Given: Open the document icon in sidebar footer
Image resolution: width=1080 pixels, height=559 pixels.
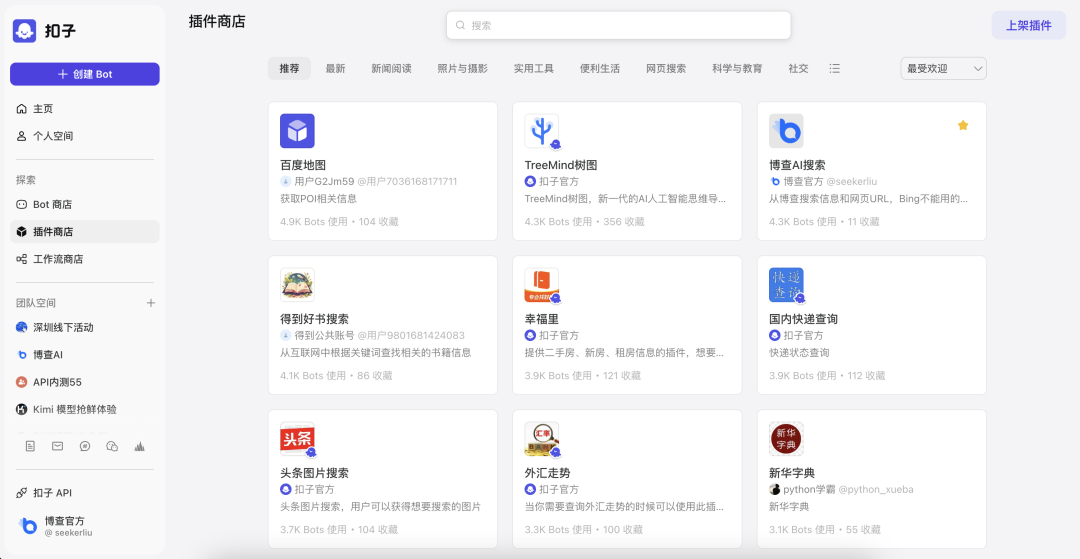Looking at the screenshot, I should point(30,446).
